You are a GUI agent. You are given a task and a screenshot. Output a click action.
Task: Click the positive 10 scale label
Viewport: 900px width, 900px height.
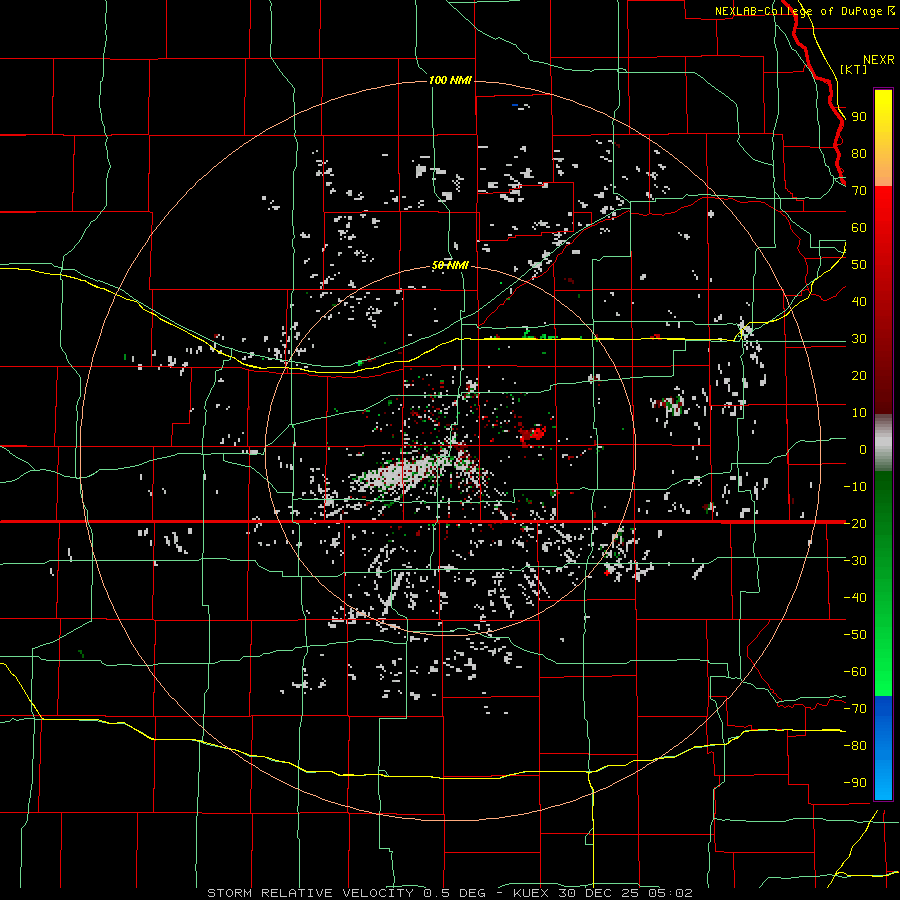859,413
